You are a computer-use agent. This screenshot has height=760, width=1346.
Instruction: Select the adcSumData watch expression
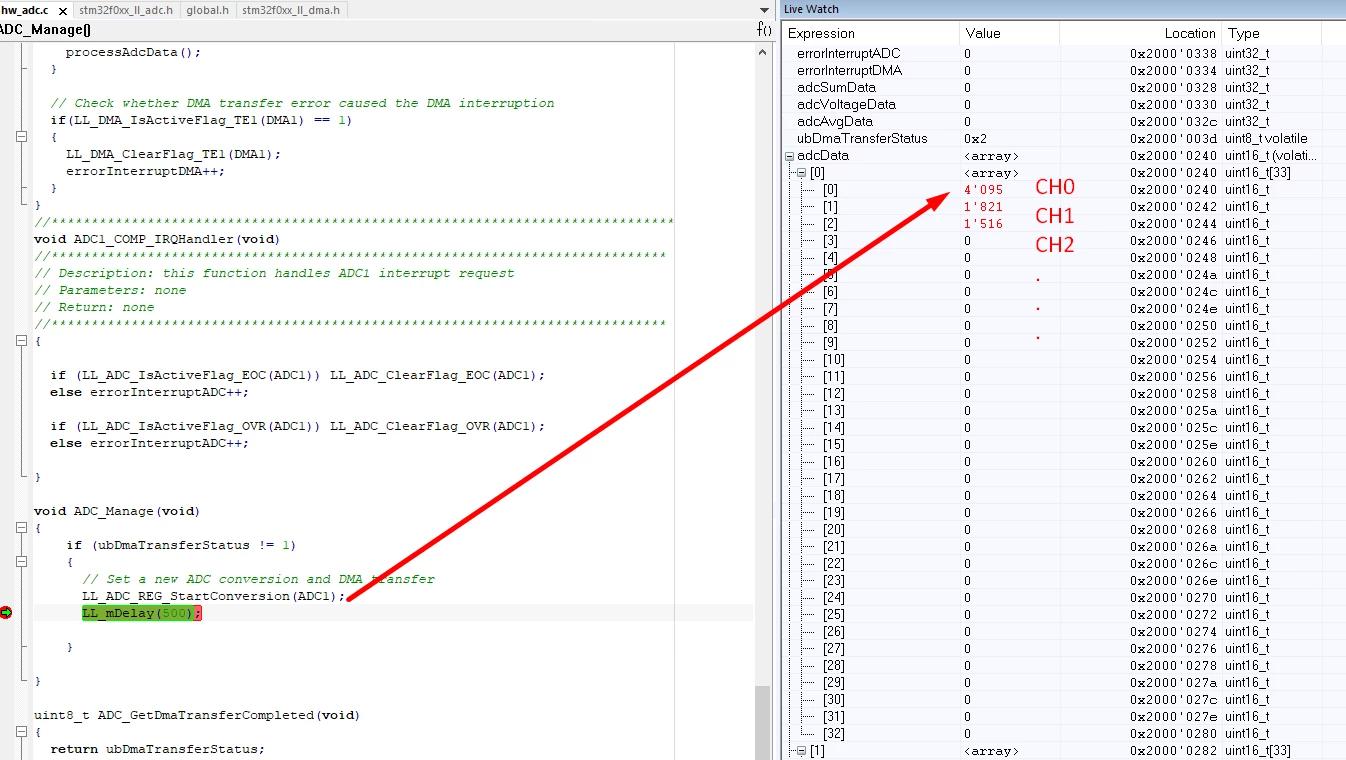point(836,87)
